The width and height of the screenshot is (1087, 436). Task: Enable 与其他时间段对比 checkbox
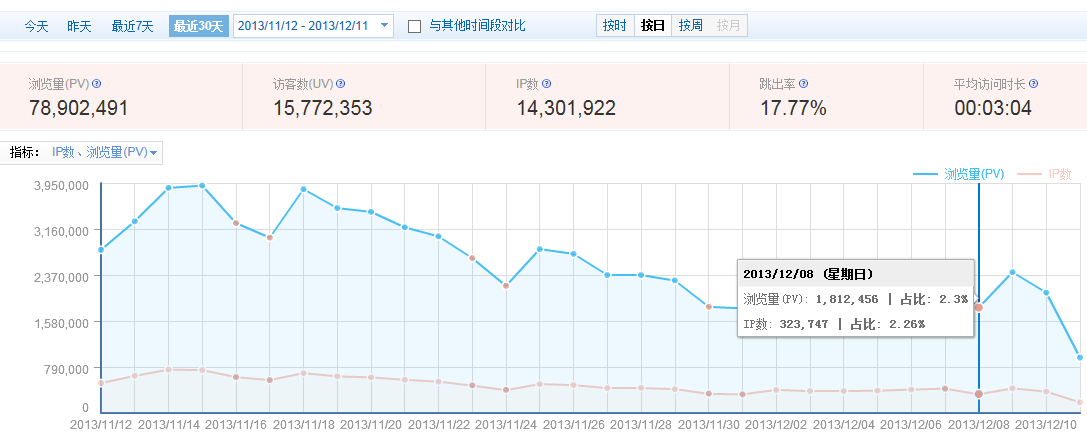click(x=415, y=26)
